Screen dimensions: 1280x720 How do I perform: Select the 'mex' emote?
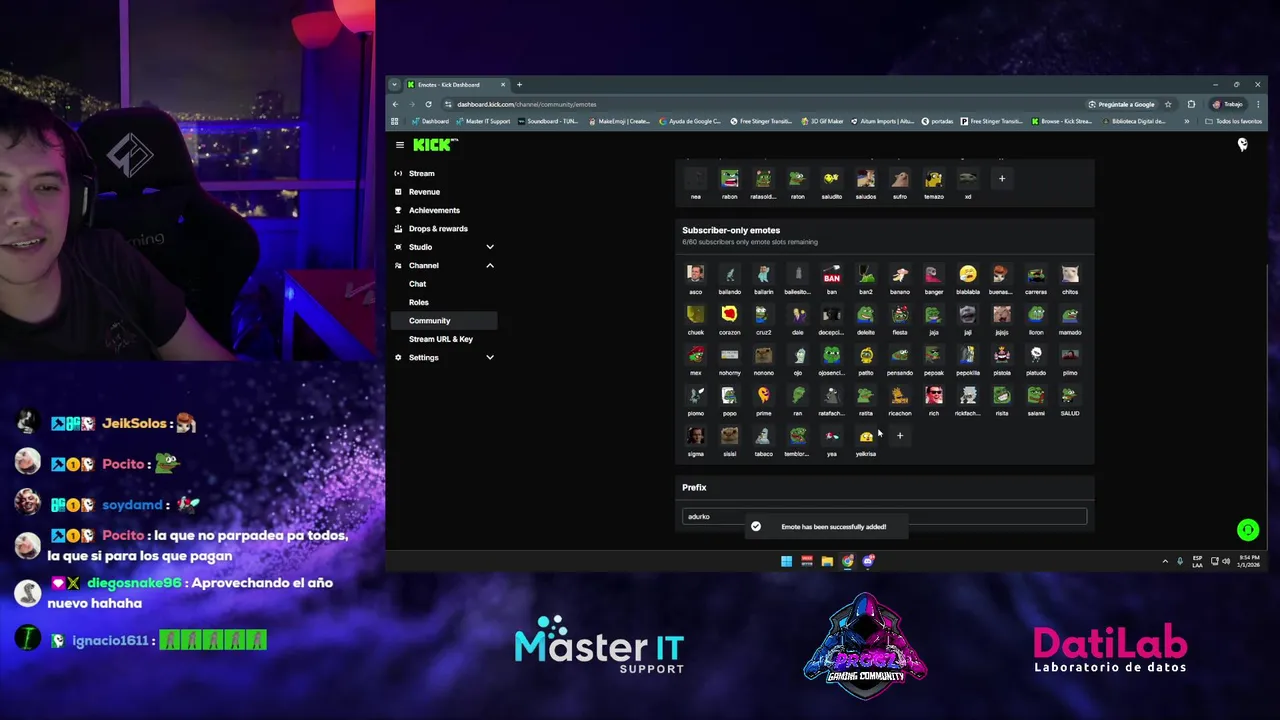[x=695, y=355]
